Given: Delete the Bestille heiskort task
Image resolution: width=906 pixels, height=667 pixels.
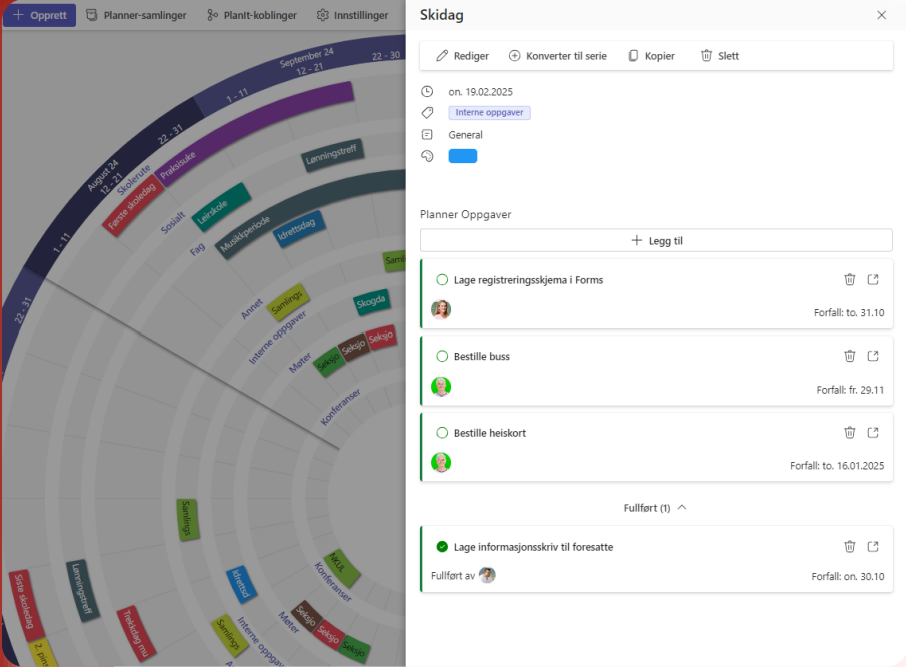Looking at the screenshot, I should tap(849, 433).
